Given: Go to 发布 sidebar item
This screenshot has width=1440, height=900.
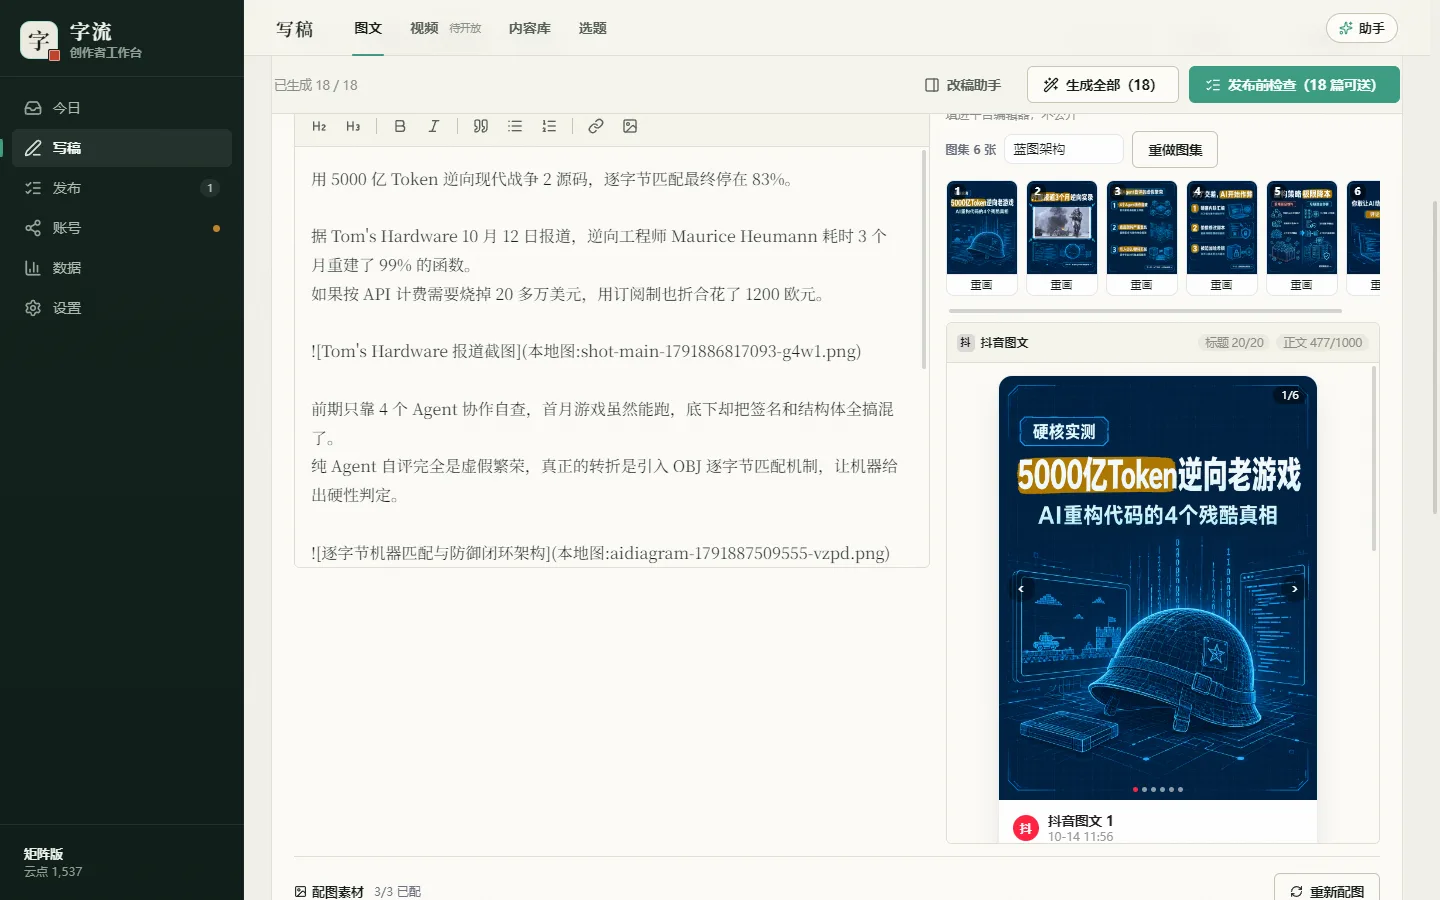Looking at the screenshot, I should tap(122, 188).
